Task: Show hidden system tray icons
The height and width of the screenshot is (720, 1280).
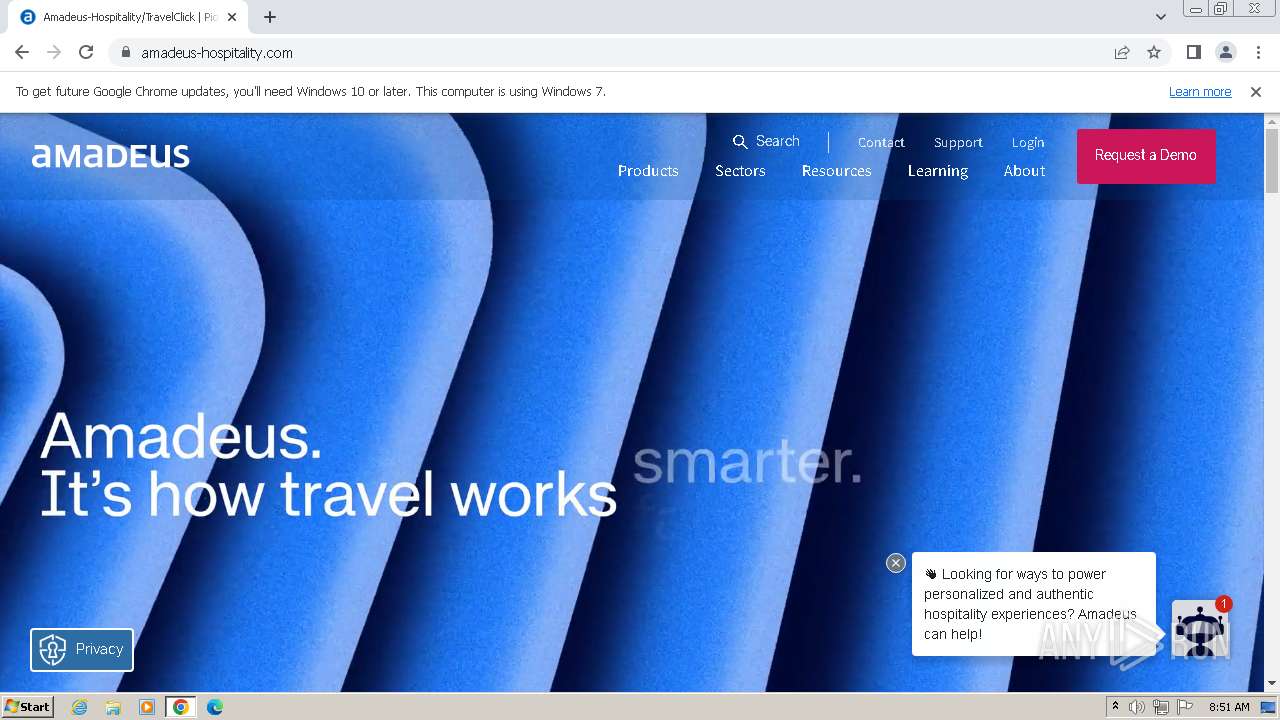Action: 1115,707
